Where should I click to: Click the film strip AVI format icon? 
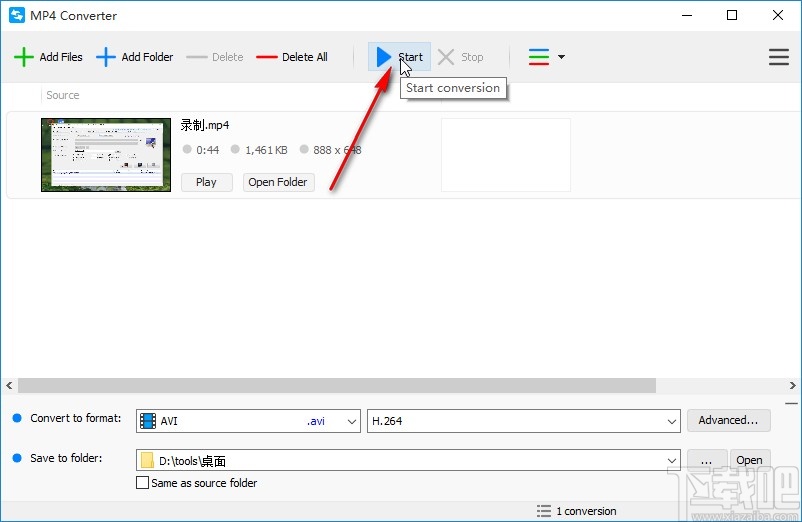coord(148,421)
